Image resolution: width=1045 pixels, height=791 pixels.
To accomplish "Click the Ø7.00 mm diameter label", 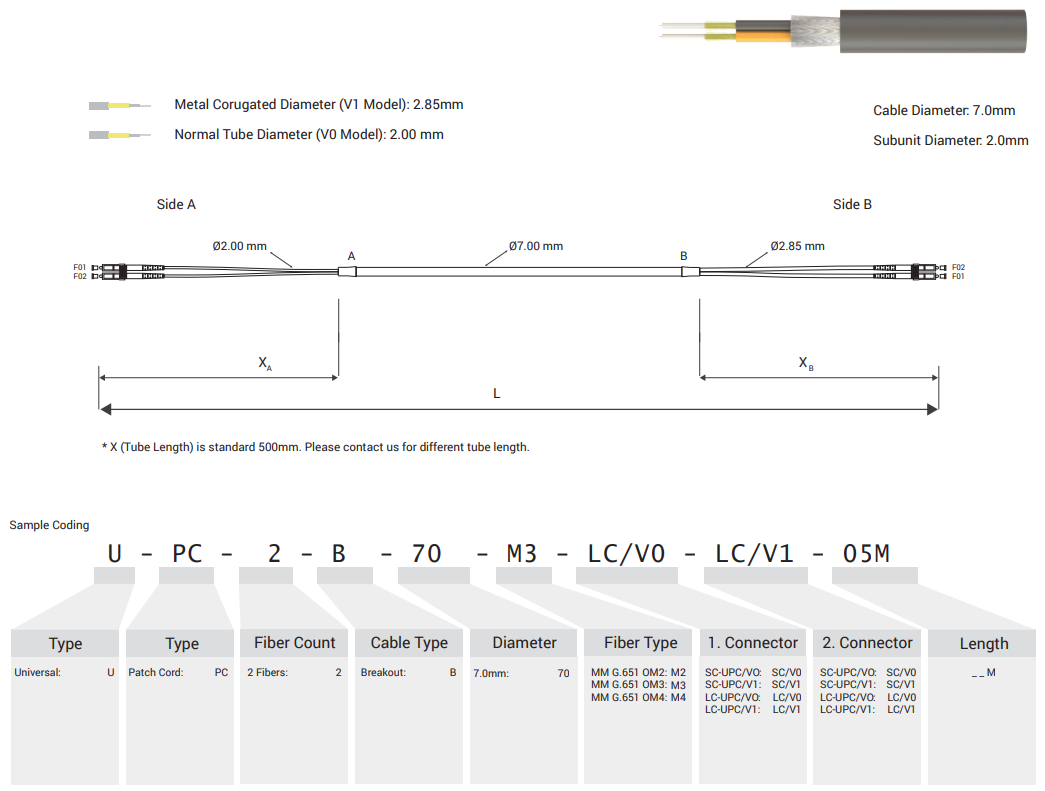I will coord(535,246).
